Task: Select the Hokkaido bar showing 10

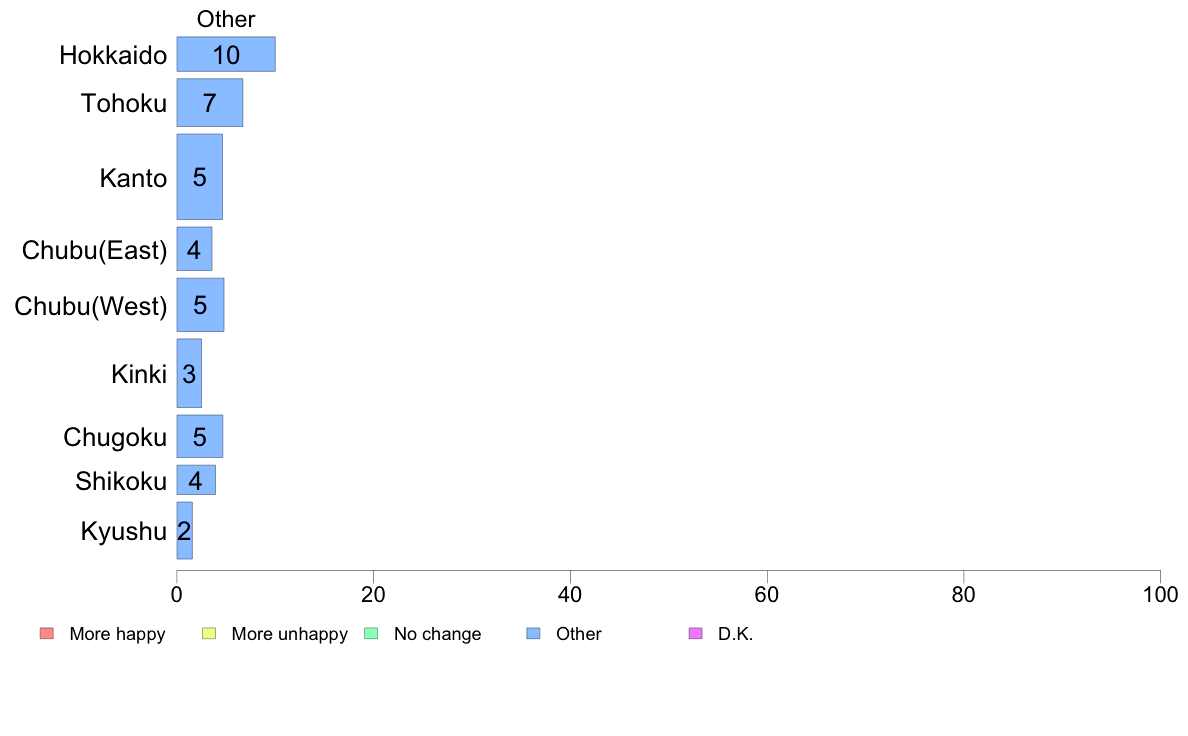Action: 226,55
